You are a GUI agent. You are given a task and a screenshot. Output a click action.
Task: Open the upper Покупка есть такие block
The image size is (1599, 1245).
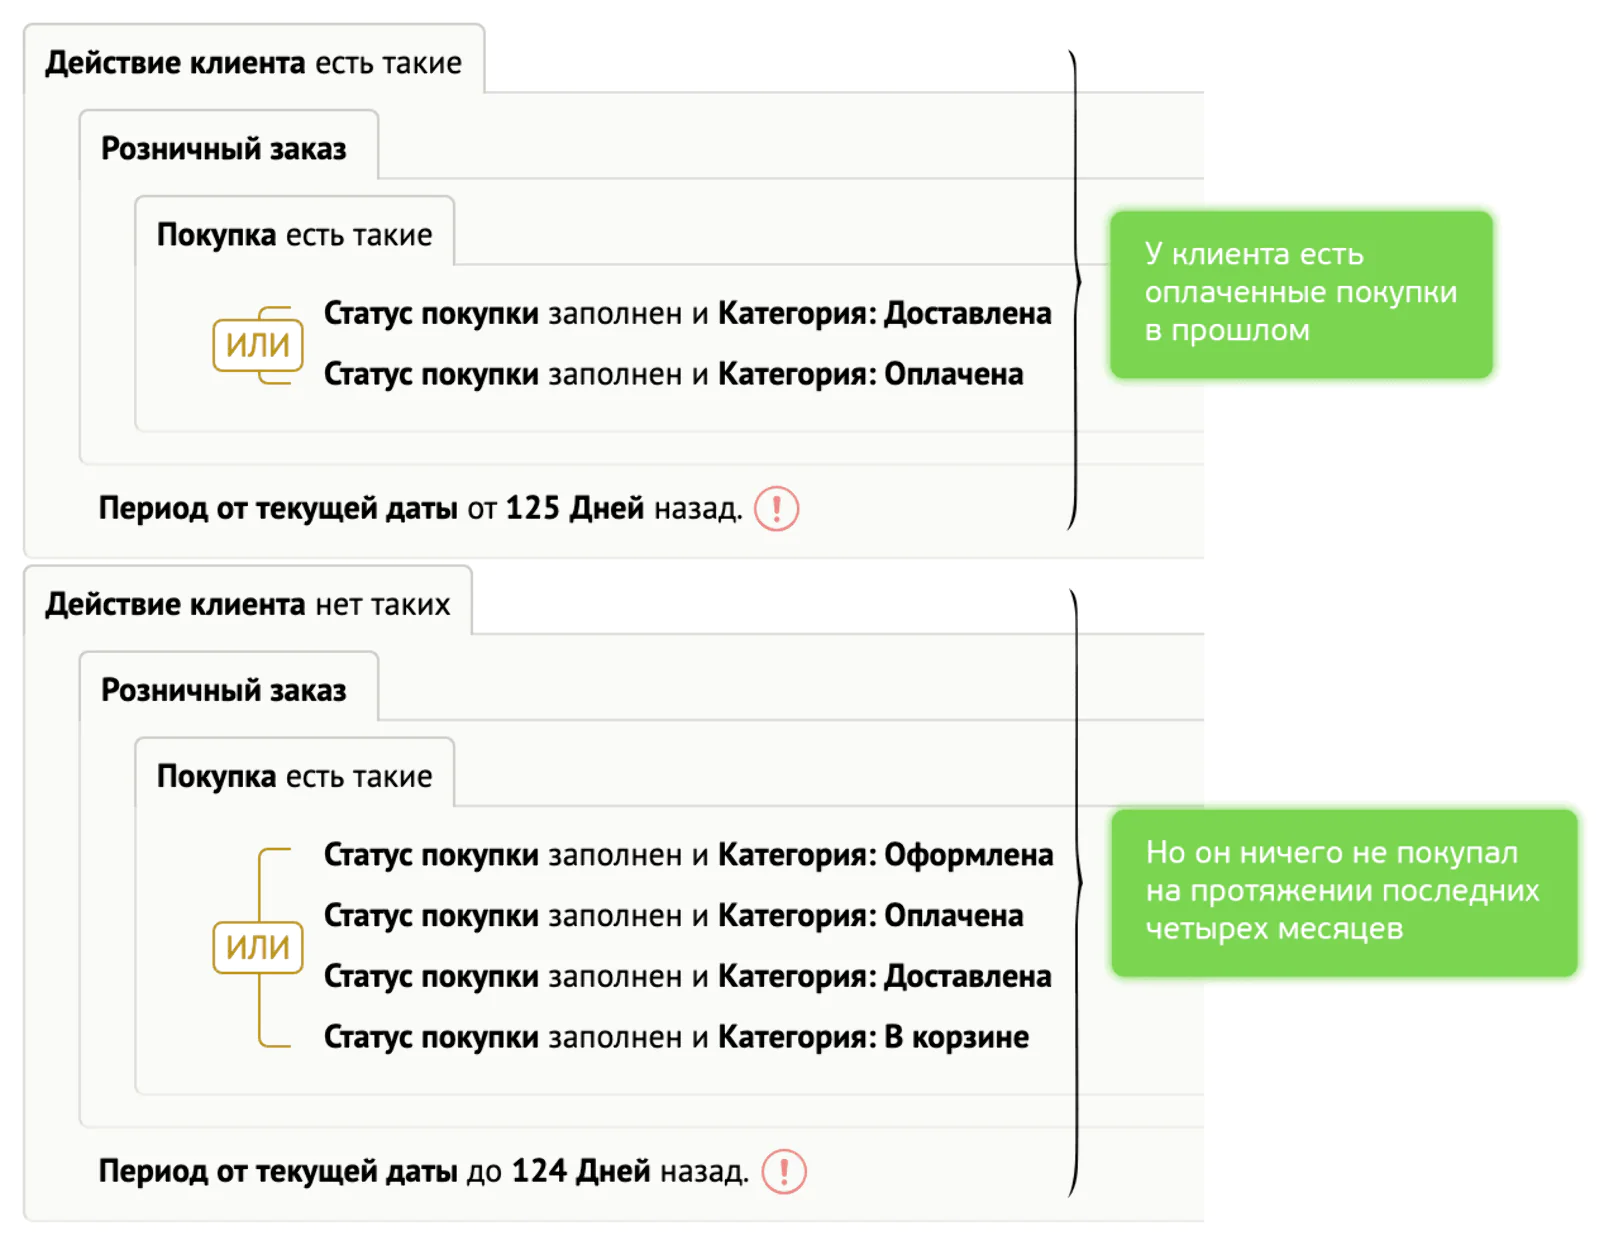(295, 235)
